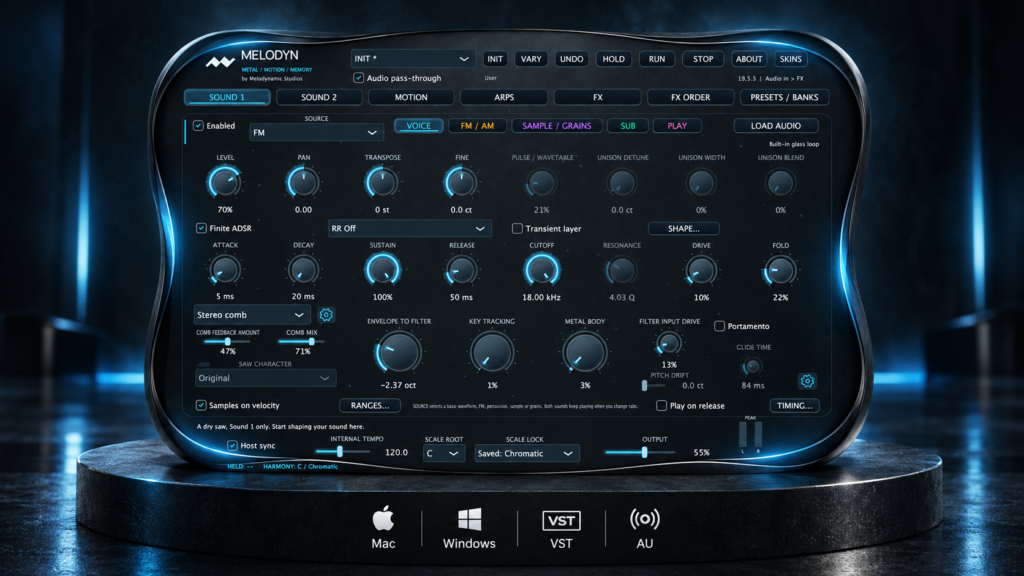Click the HOLD button
Image resolution: width=1024 pixels, height=576 pixels.
click(613, 59)
